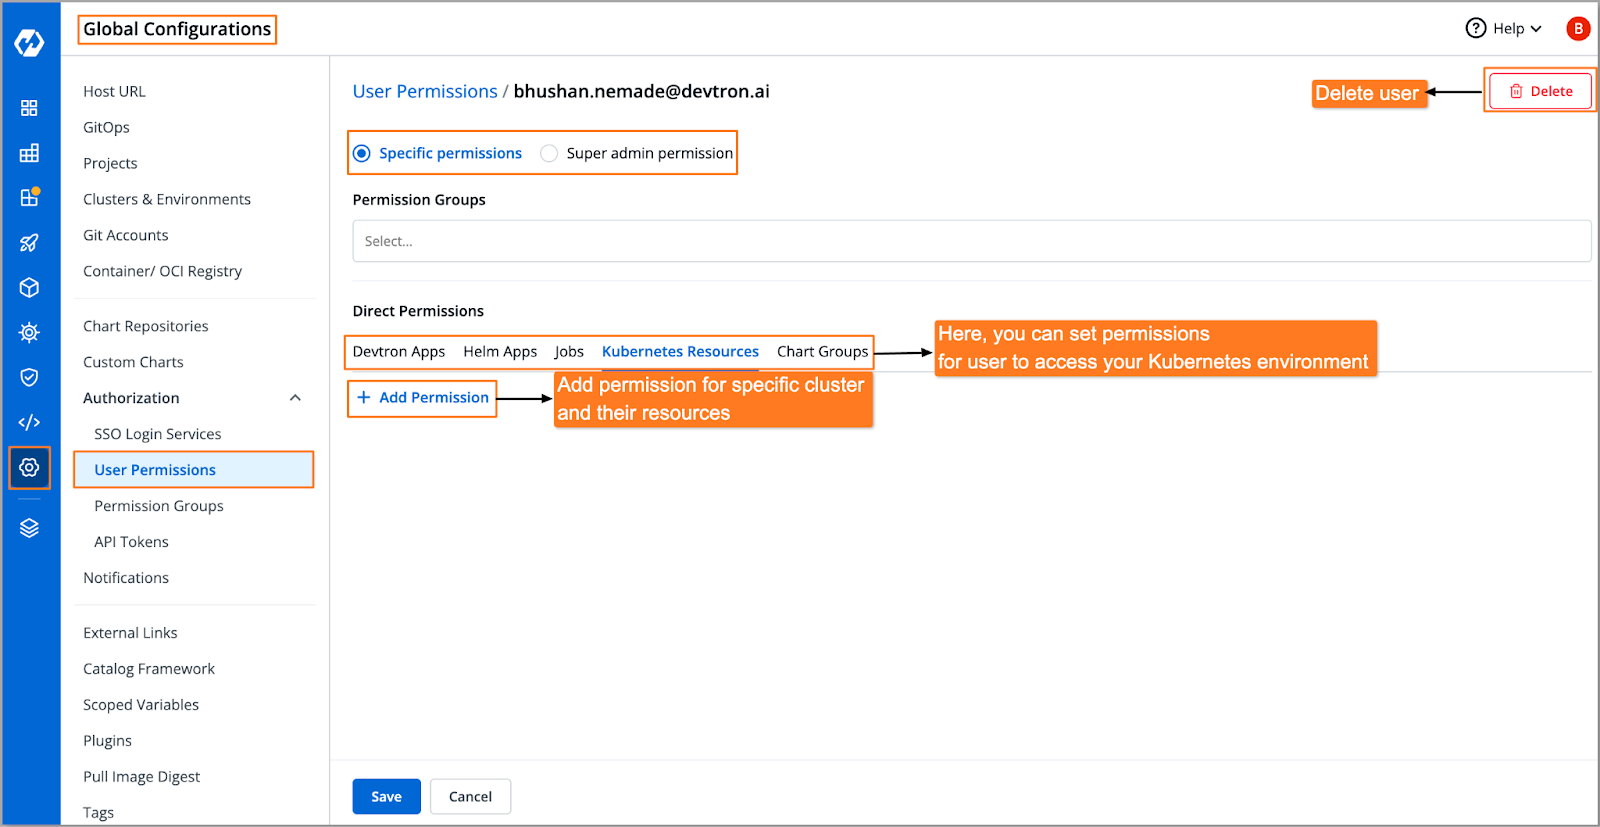Open Clusters & Environments settings
Screen dimensions: 1600x827
tap(167, 199)
